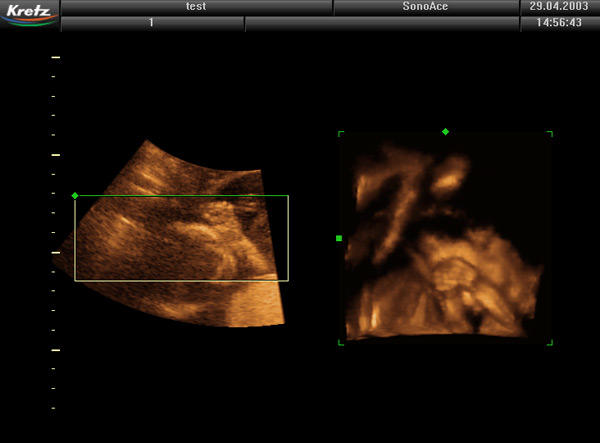Click the bottom-right green corner bracket of 3D view
Screen dimensions: 600x443
[550, 342]
